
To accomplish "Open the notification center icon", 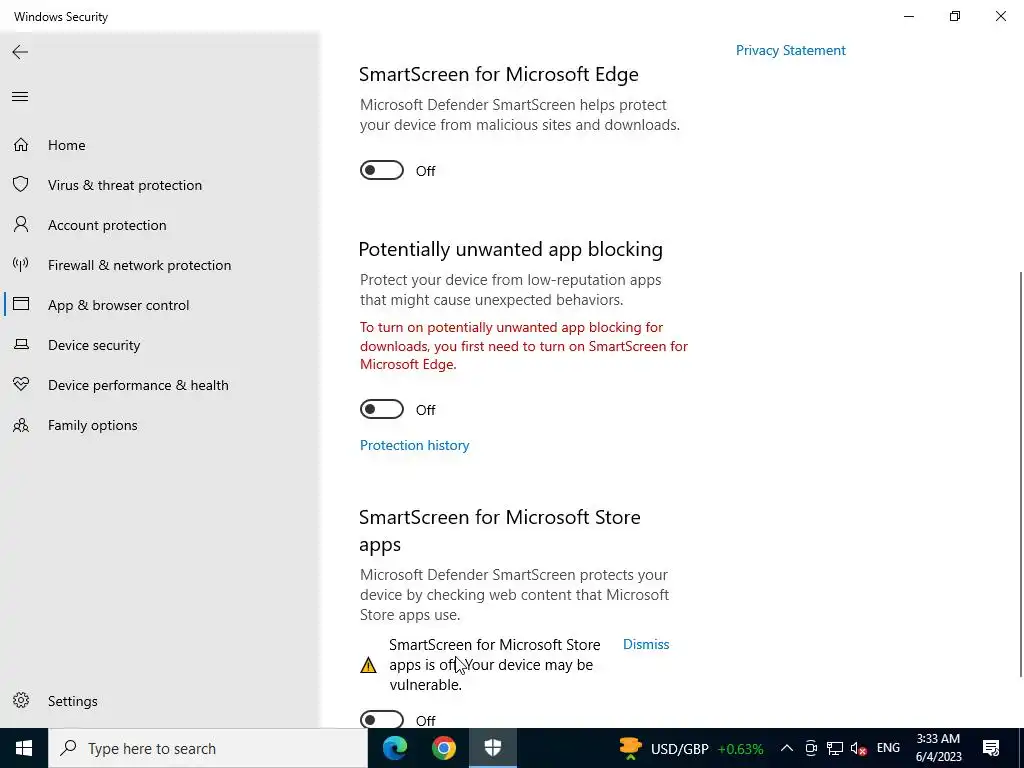I will tap(991, 748).
